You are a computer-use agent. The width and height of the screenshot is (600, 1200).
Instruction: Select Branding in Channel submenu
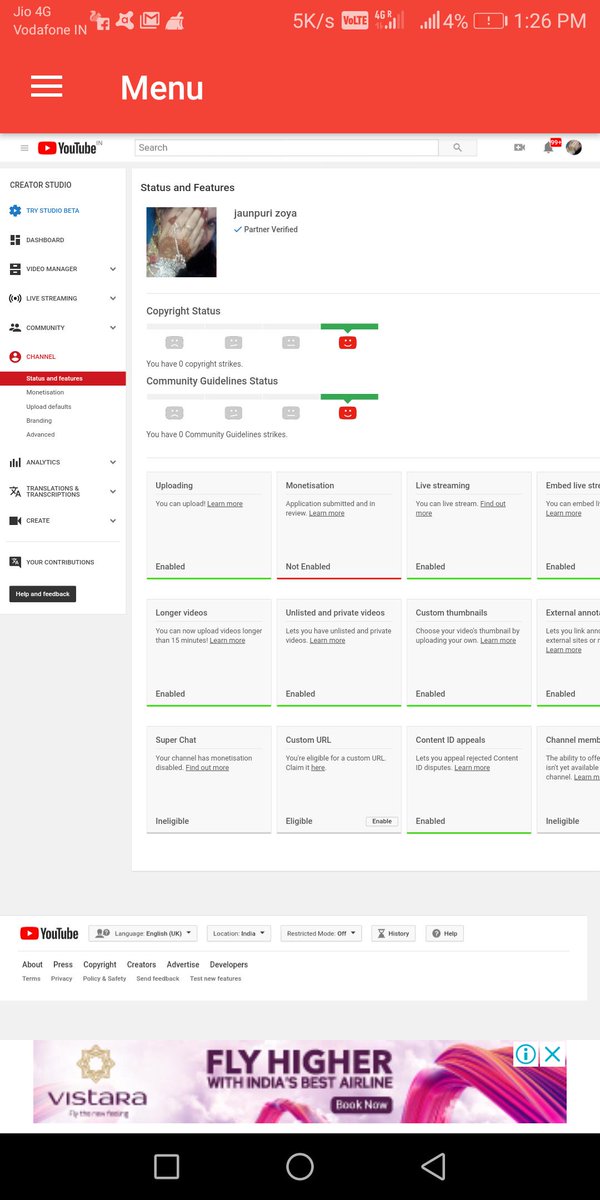point(39,421)
